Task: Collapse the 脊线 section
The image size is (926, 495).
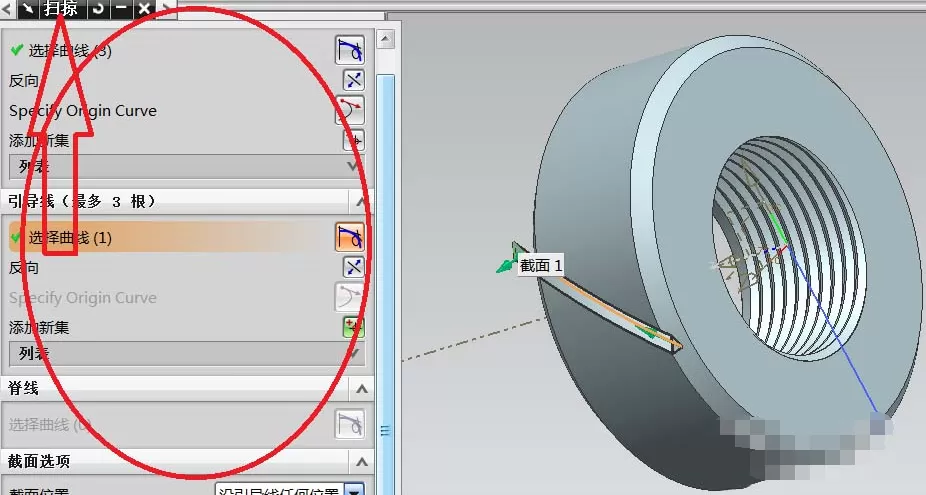Action: tap(361, 389)
